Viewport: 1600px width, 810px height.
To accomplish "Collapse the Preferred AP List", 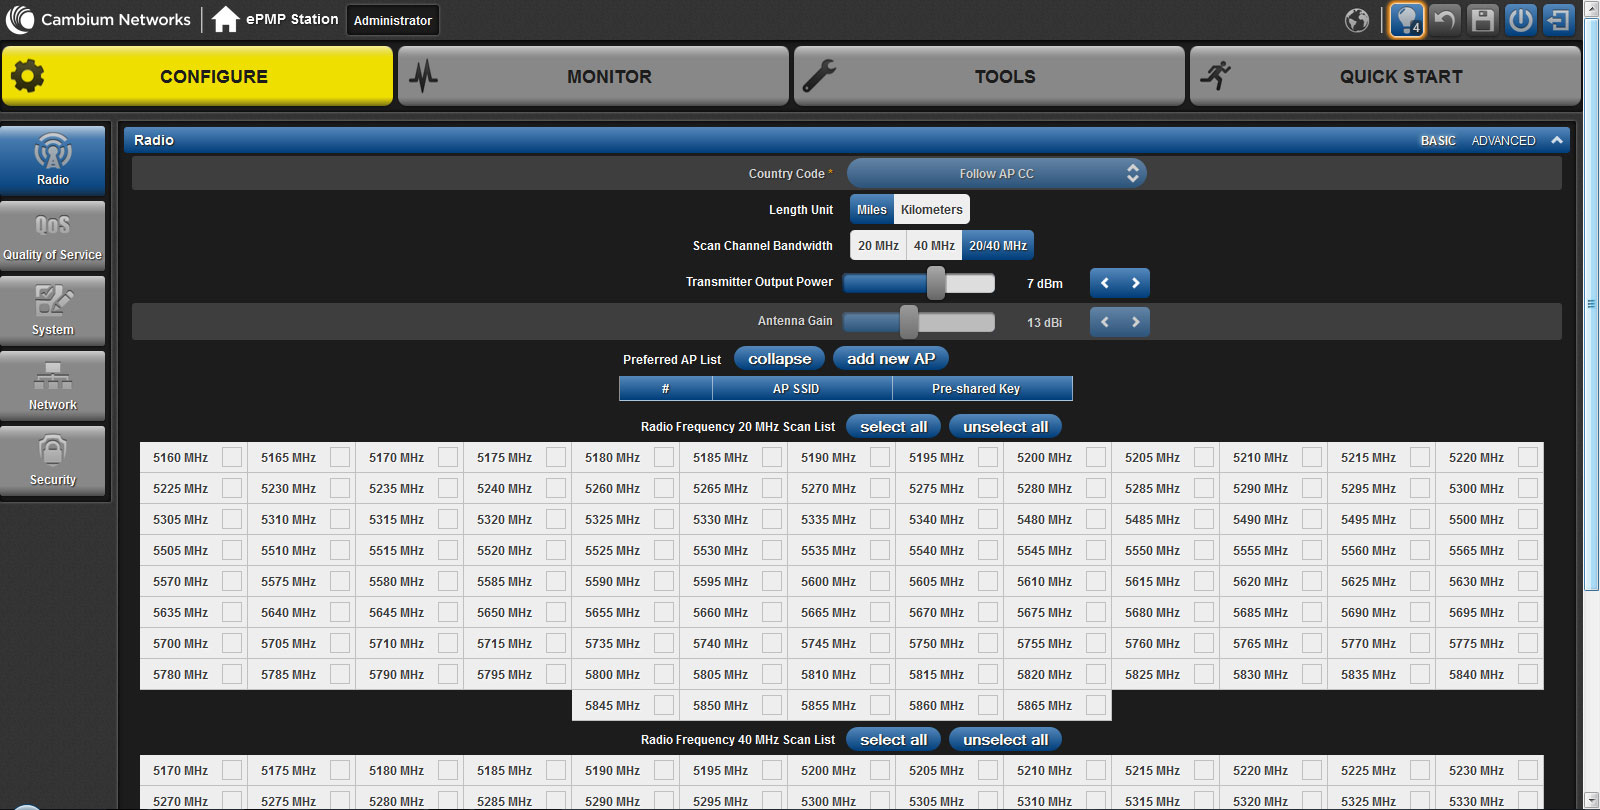I will [x=779, y=359].
